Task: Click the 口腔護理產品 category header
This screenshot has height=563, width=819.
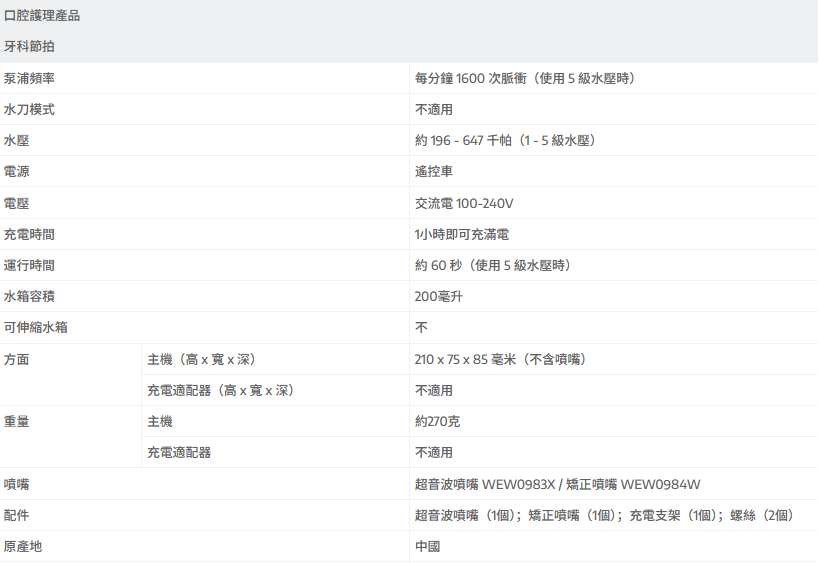Action: tap(42, 16)
